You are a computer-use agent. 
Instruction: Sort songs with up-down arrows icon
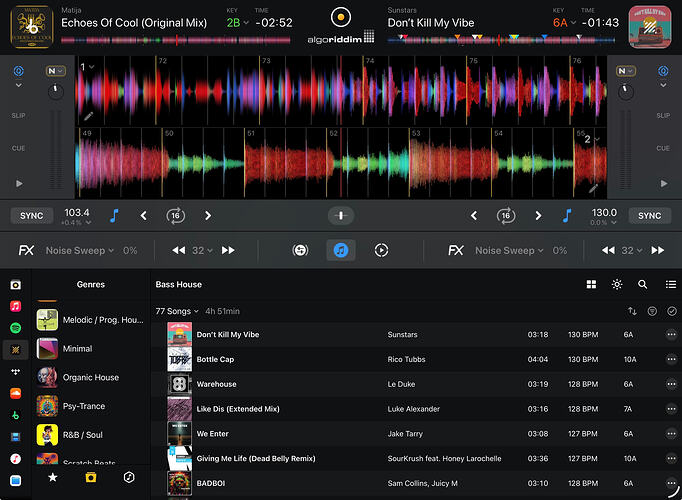pos(632,311)
